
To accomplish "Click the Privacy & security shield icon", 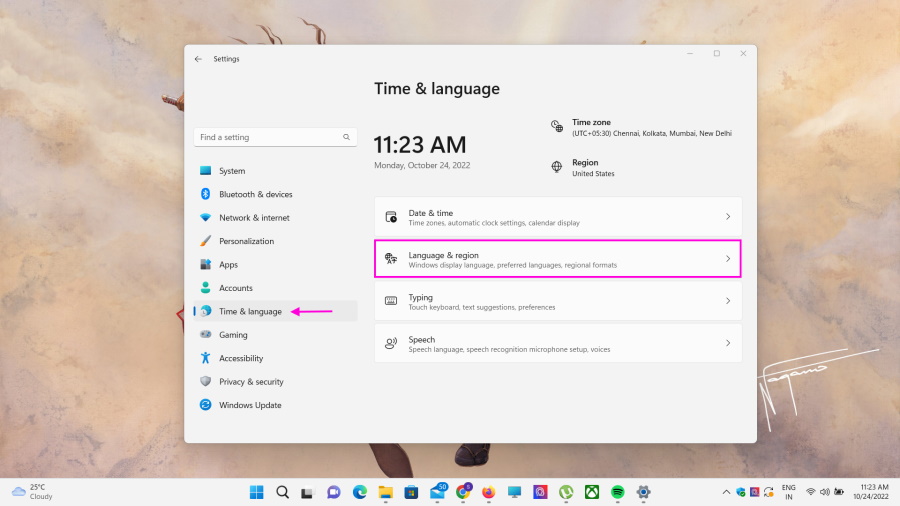I will coord(205,382).
